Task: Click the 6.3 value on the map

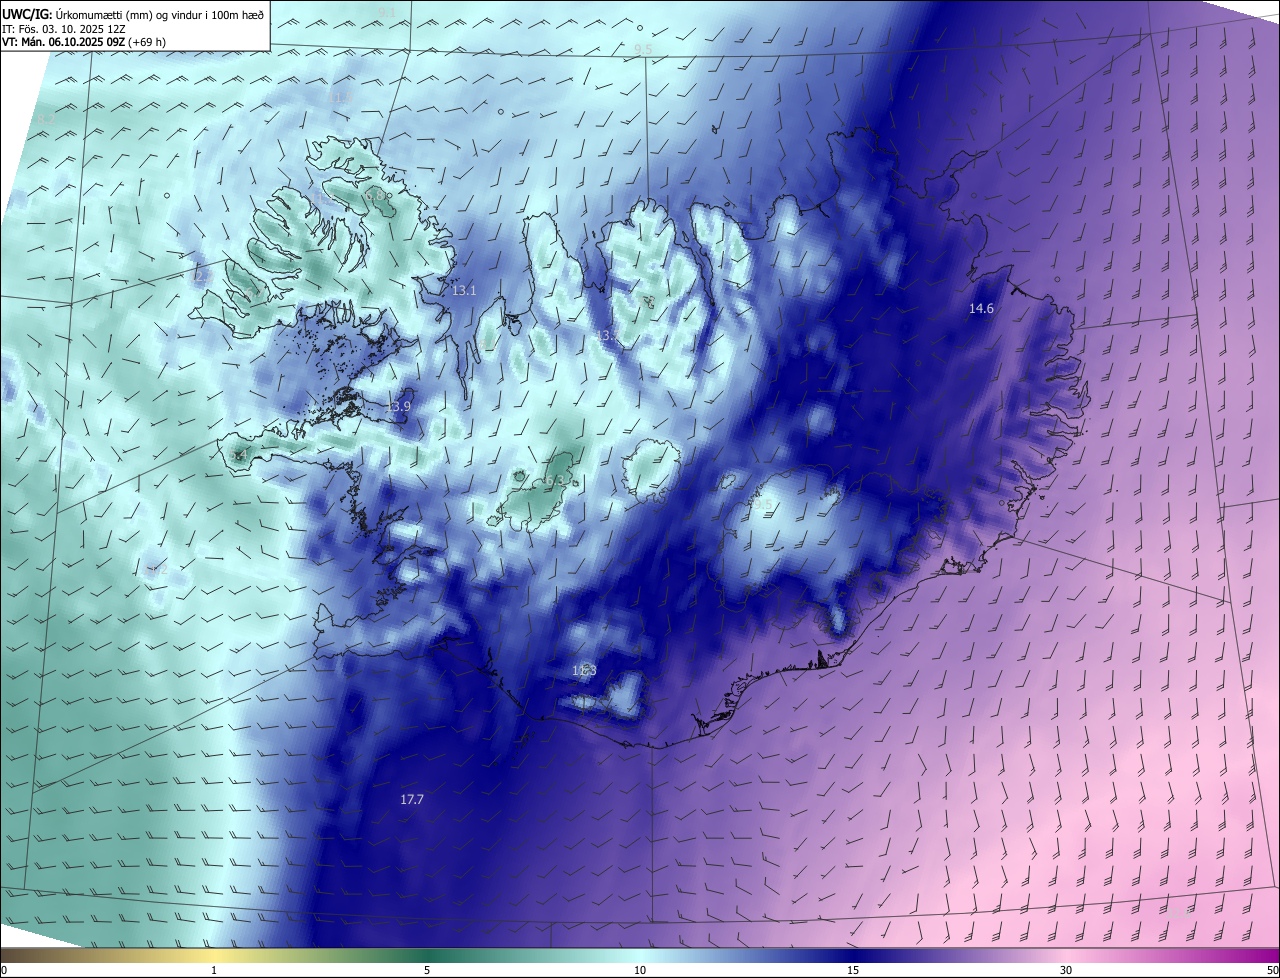Action: click(555, 481)
